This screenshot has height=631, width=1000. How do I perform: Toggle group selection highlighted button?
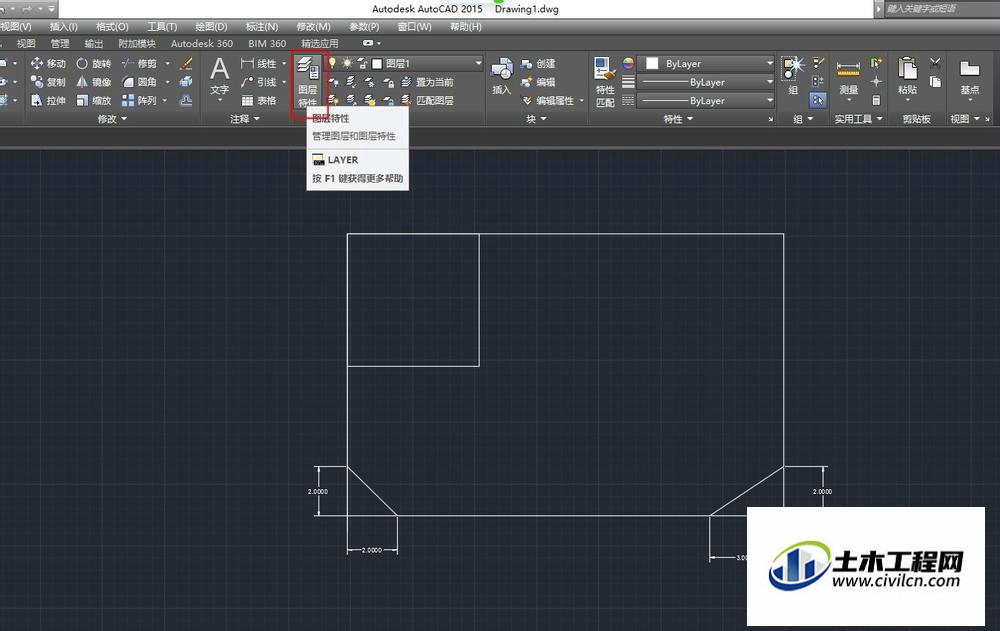[x=818, y=100]
